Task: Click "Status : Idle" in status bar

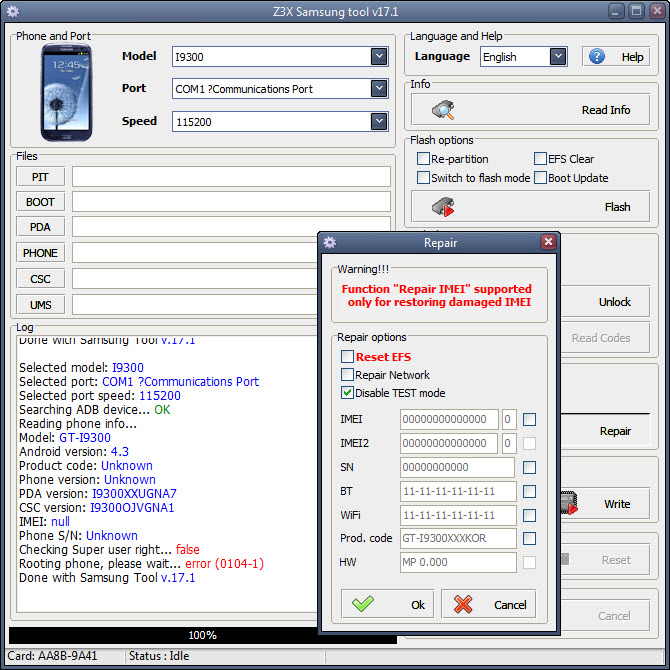Action: 159,655
